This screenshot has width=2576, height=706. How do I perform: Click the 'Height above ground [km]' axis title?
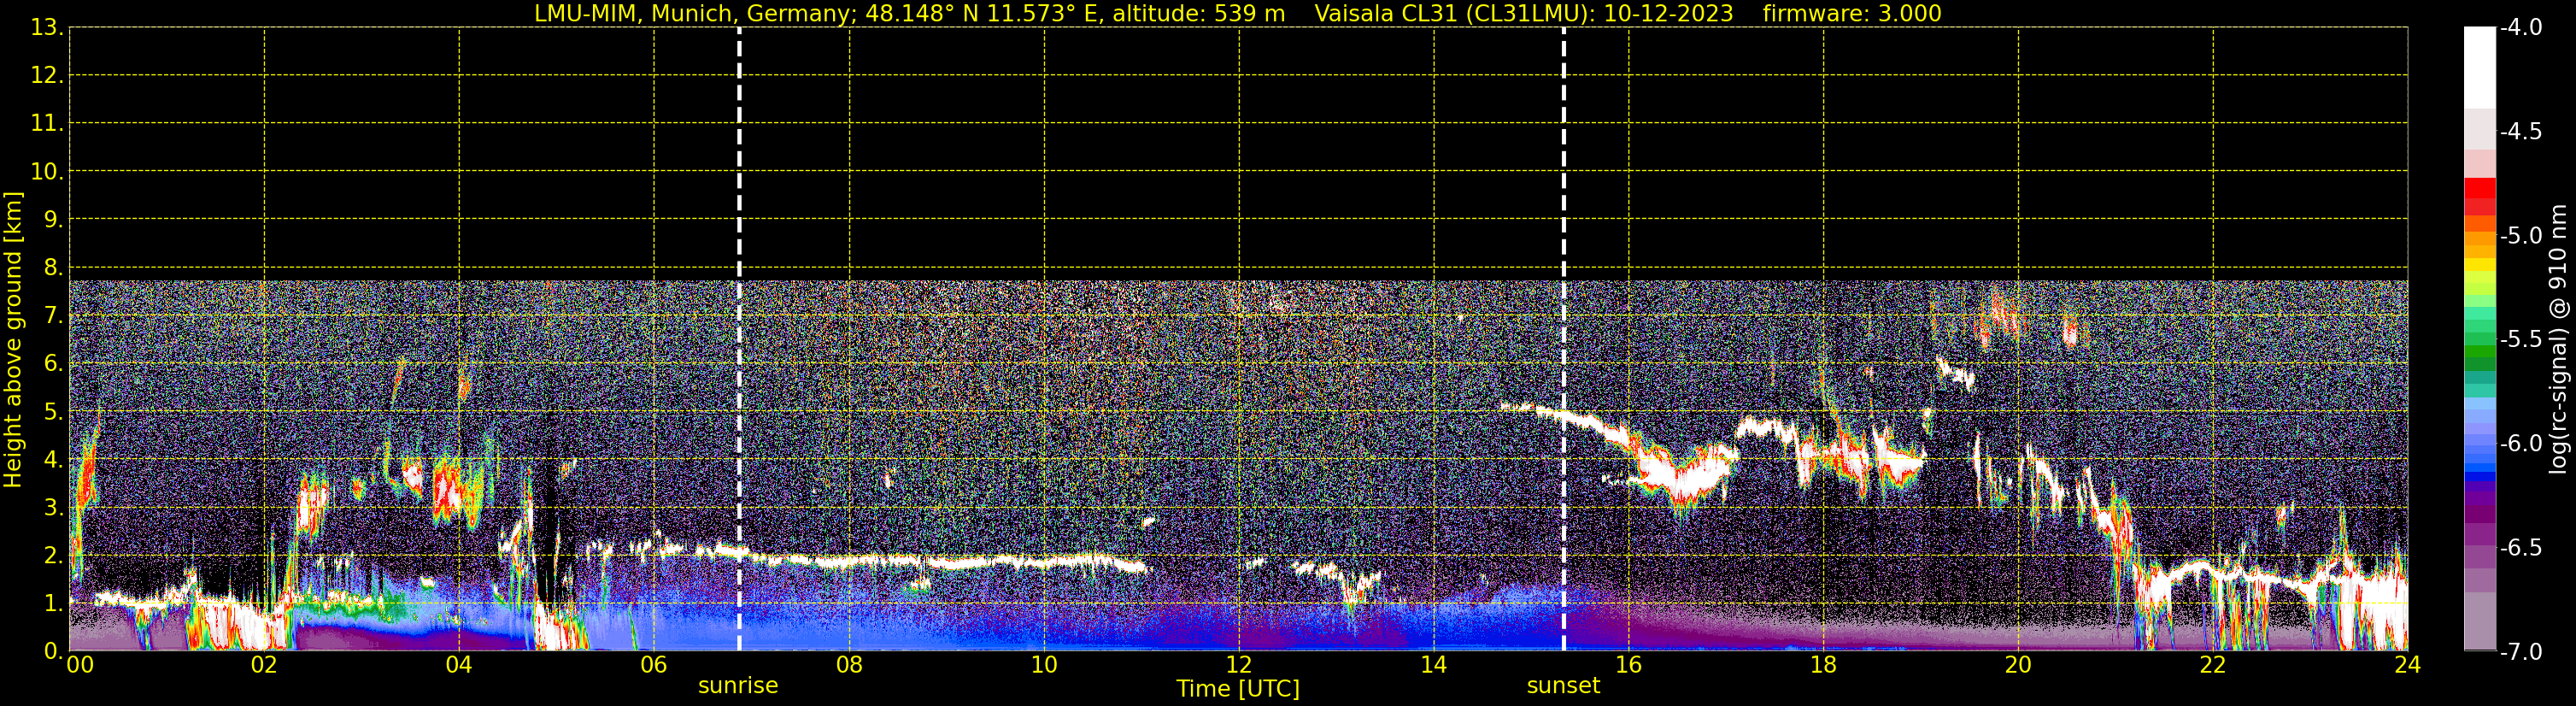pyautogui.click(x=13, y=340)
